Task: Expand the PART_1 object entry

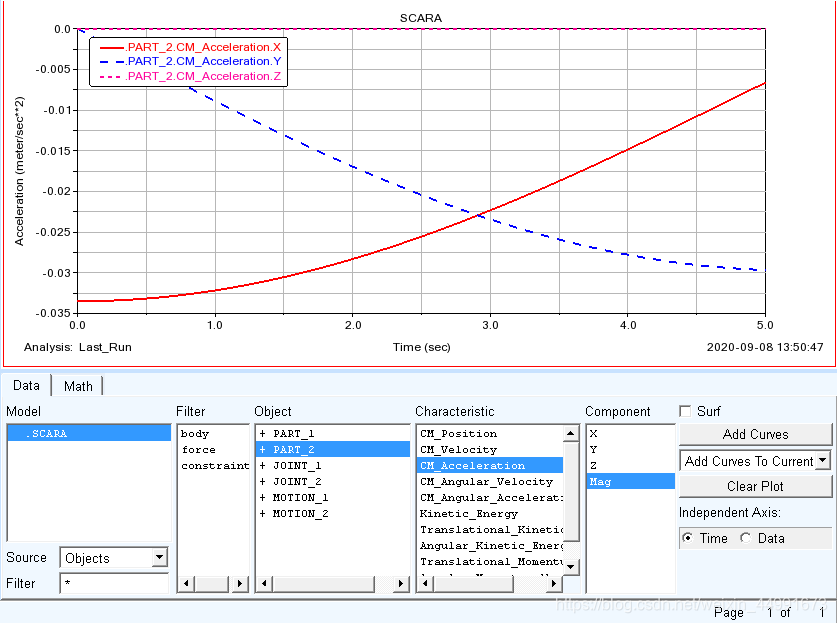Action: tap(263, 434)
